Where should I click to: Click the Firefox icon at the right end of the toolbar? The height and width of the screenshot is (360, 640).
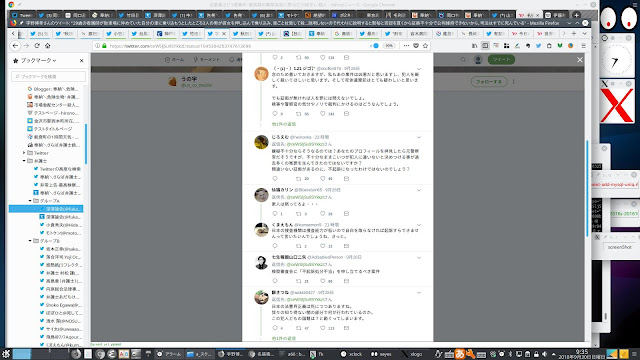point(571,46)
